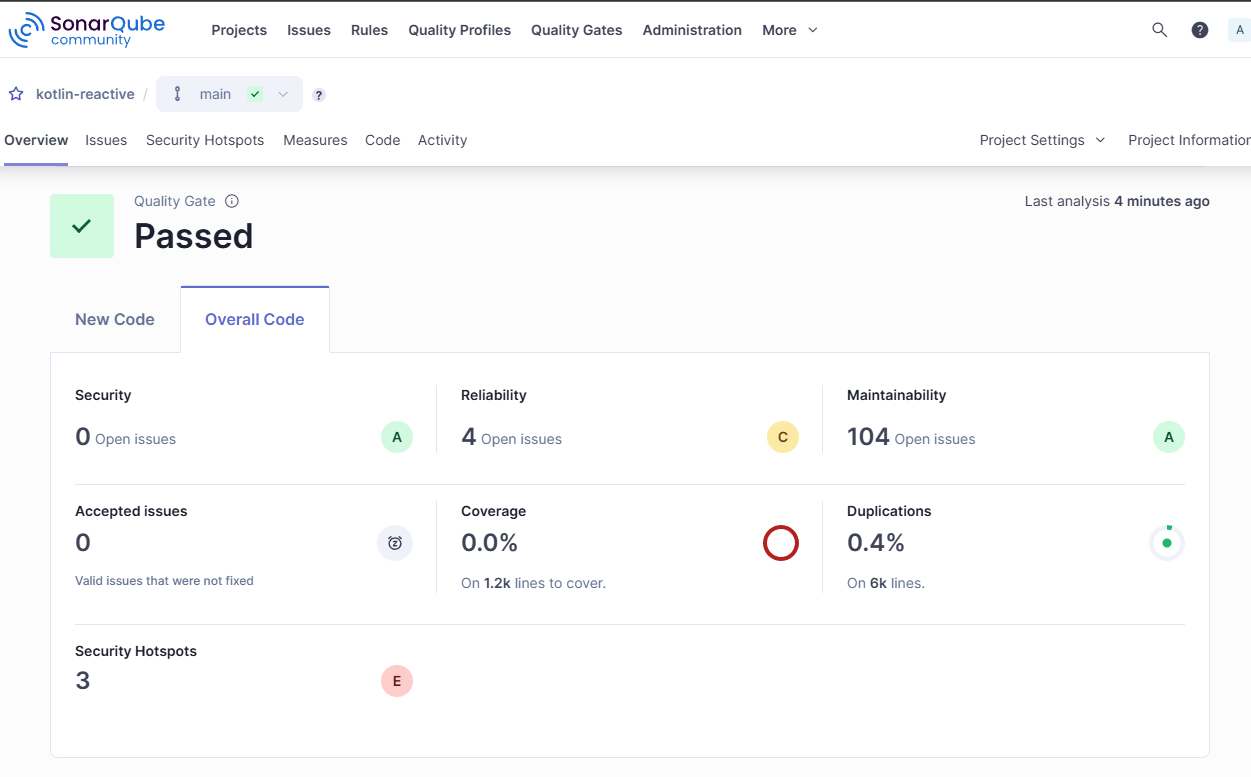The image size is (1251, 777).
Task: Expand the Project Settings dropdown
Action: [1042, 140]
